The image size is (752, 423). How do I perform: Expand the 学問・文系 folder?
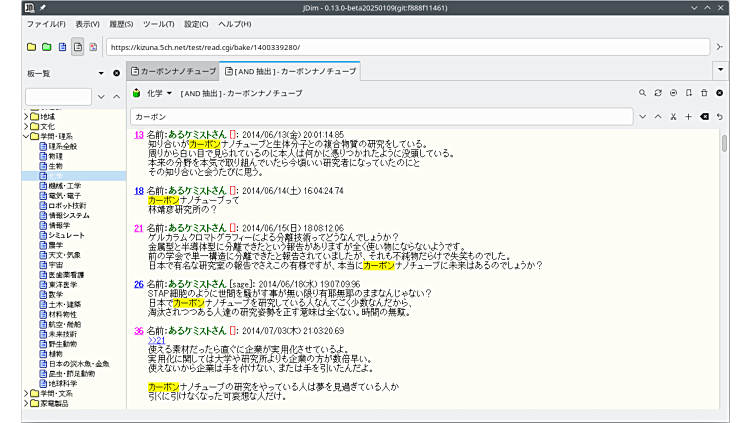point(26,393)
